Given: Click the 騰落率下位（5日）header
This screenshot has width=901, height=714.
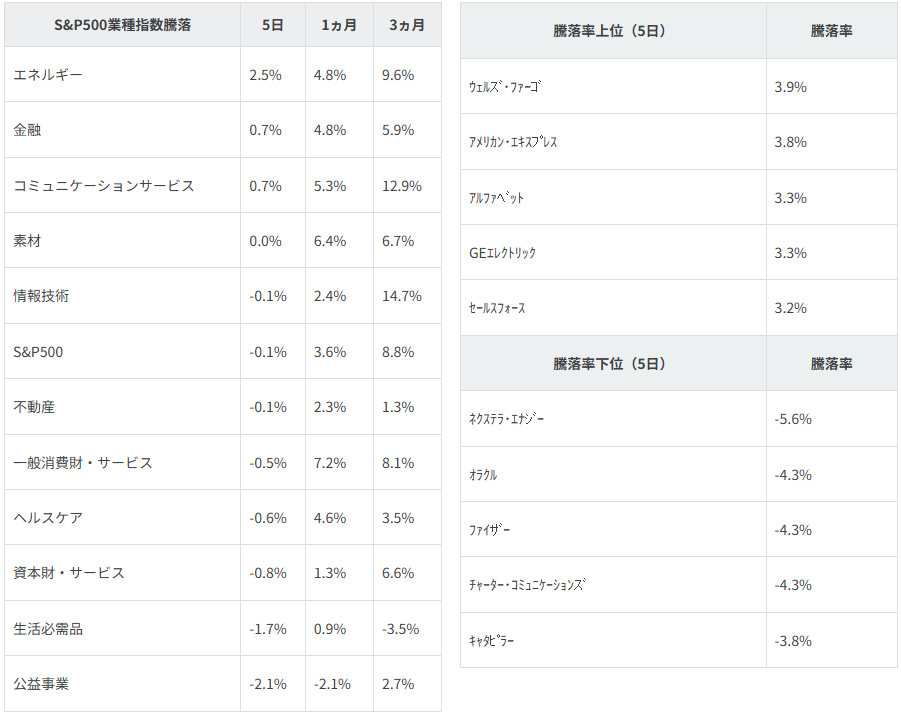Looking at the screenshot, I should [609, 364].
